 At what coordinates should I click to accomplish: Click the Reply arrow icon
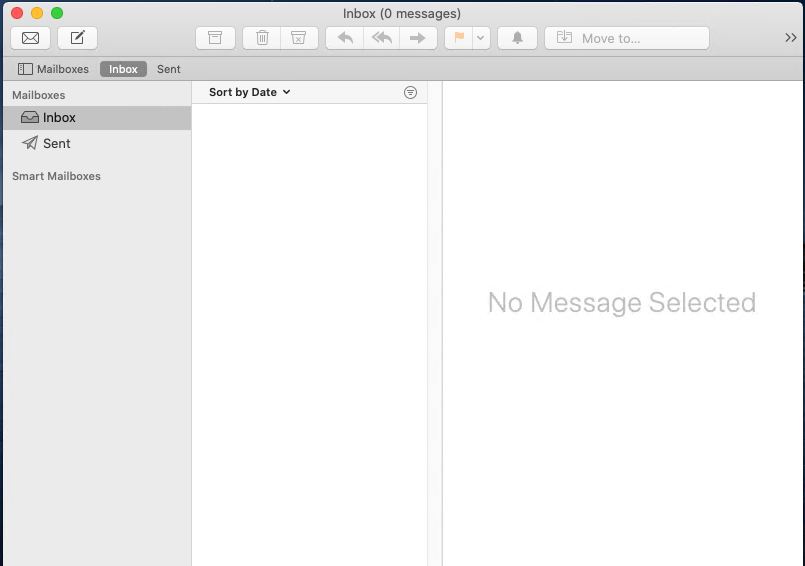tap(345, 38)
